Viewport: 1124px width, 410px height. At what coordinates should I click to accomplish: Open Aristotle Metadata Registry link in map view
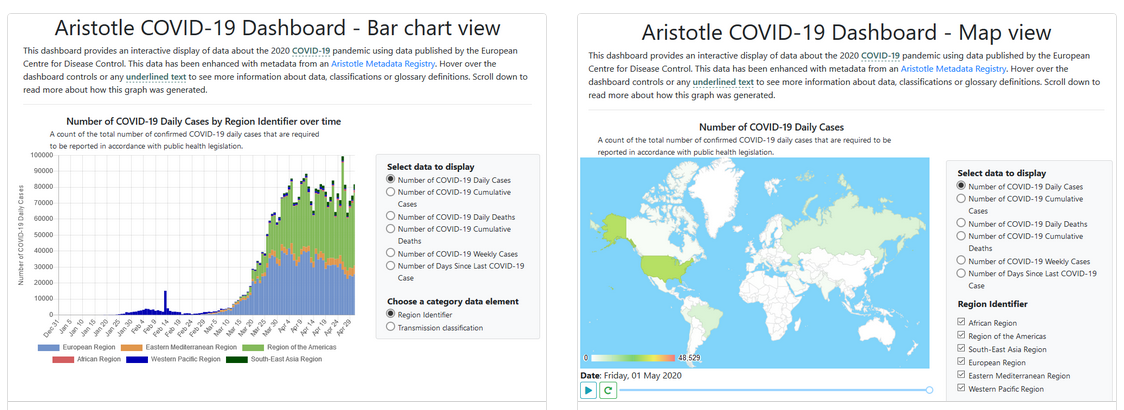tap(953, 69)
